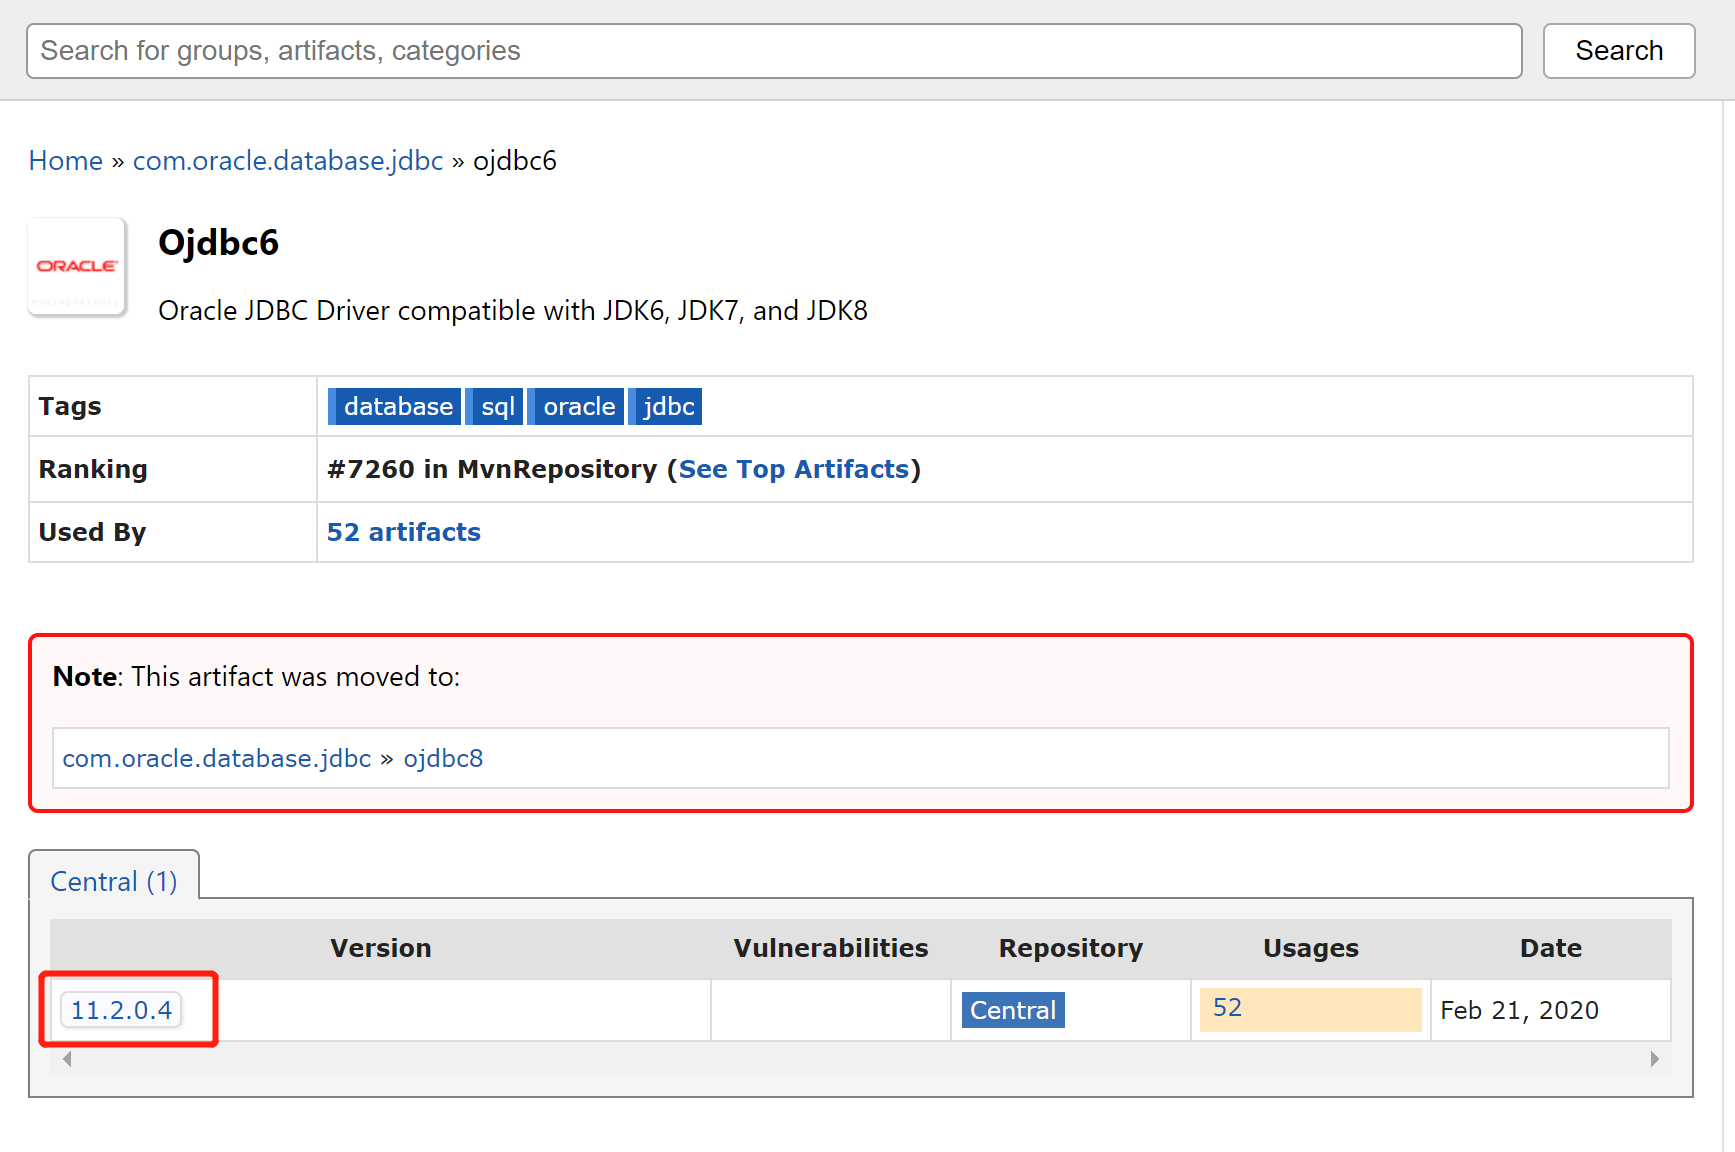
Task: Click the Vulnerabilities column header
Action: pos(831,949)
